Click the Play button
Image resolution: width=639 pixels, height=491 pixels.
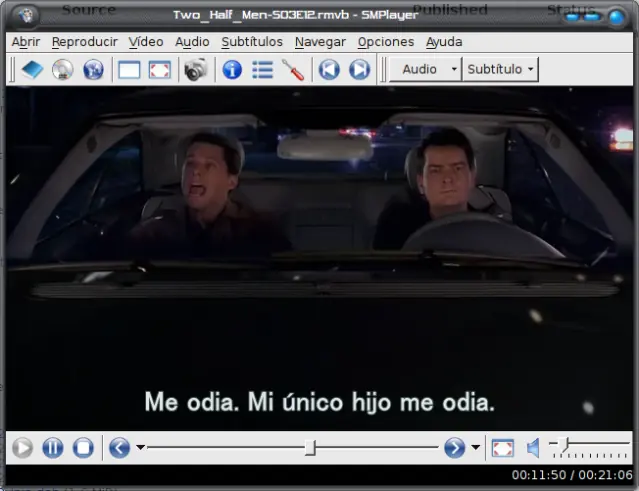click(22, 448)
